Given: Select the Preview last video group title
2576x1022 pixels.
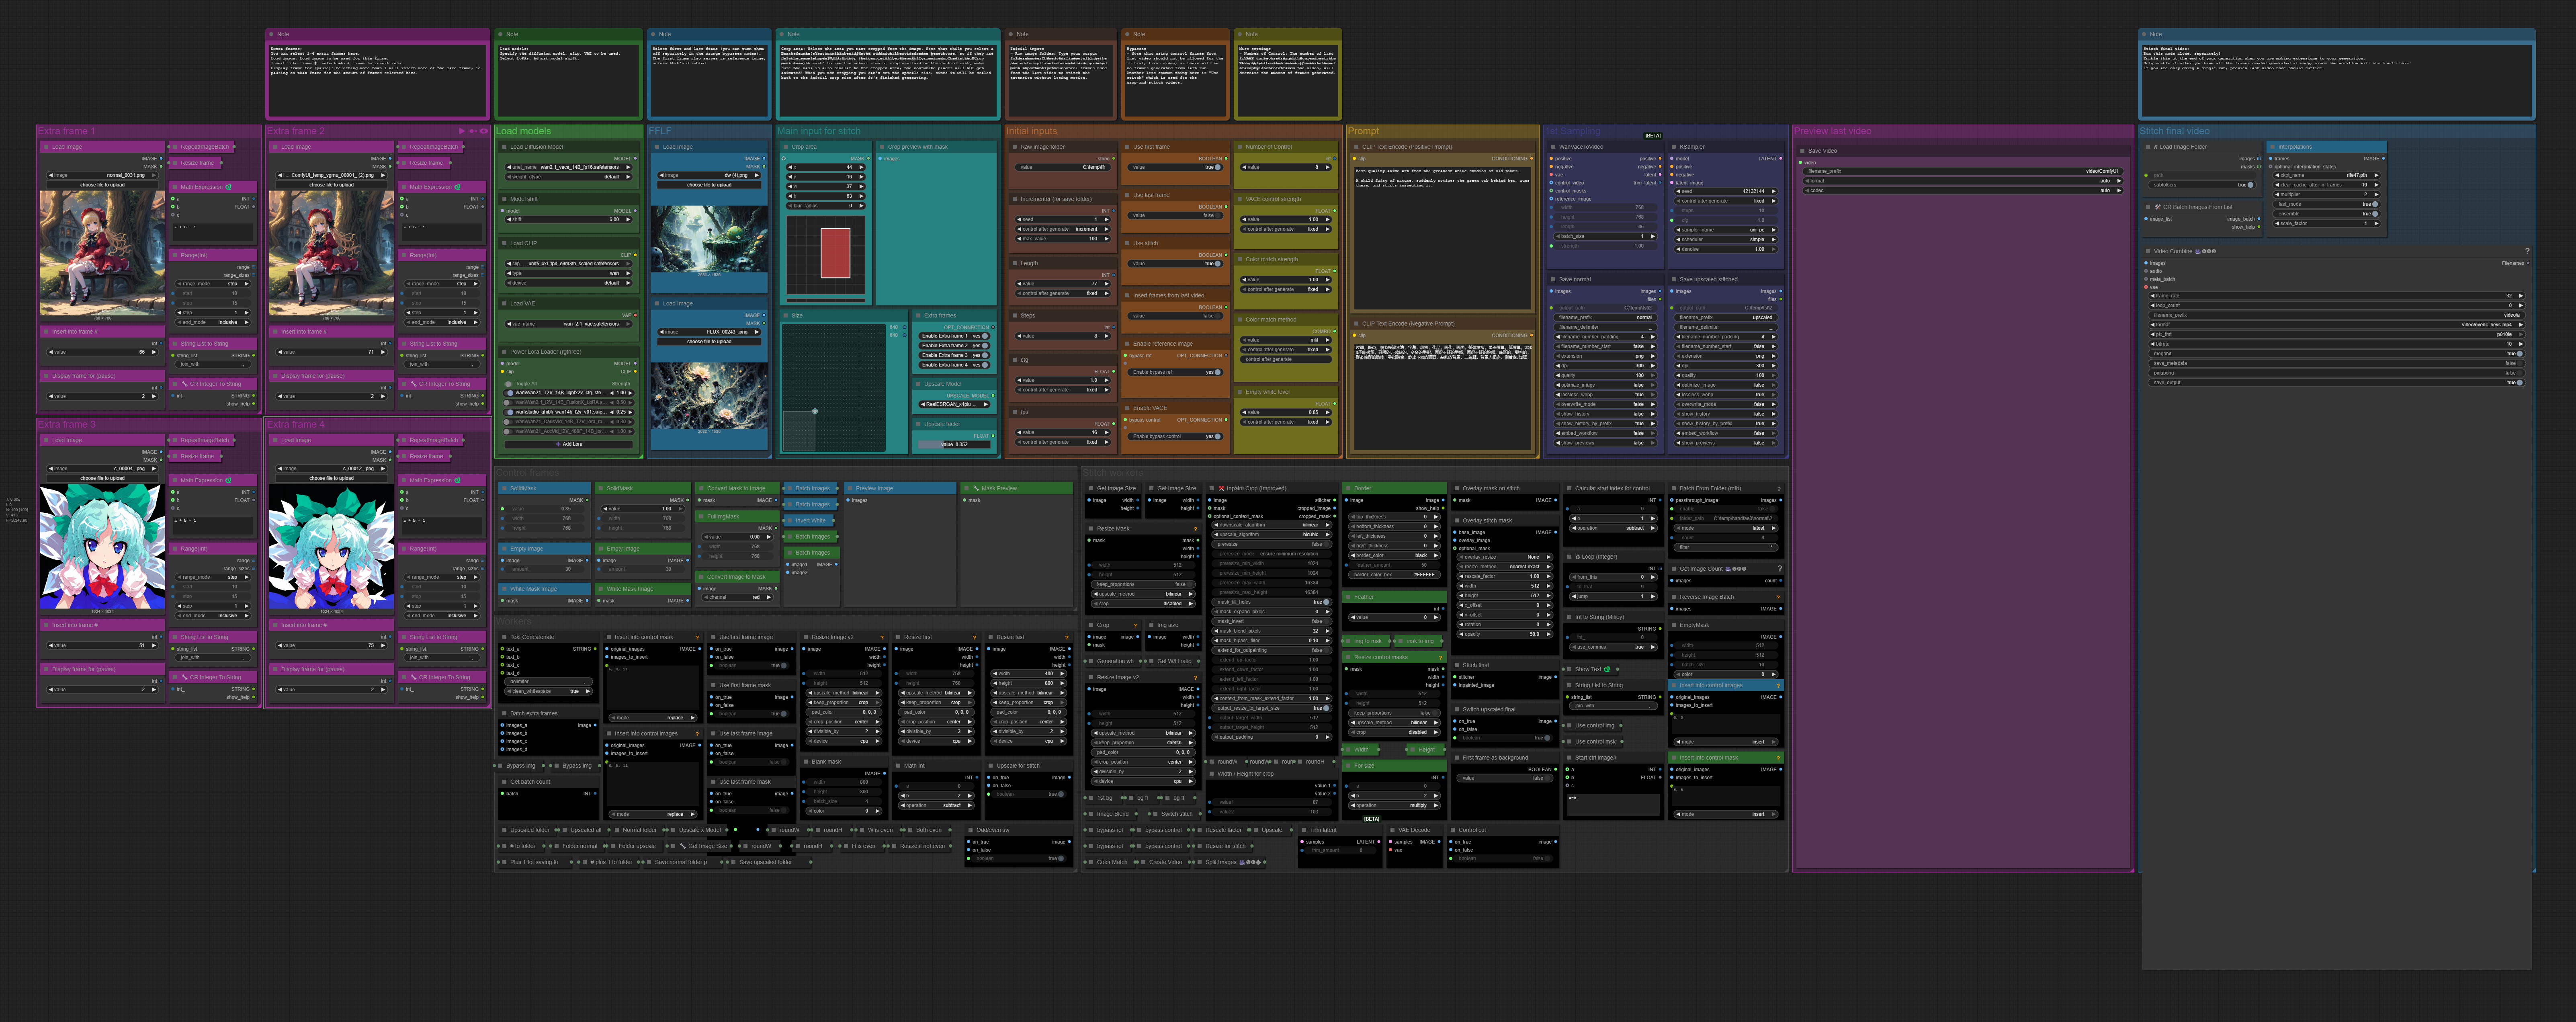Looking at the screenshot, I should (x=1832, y=131).
